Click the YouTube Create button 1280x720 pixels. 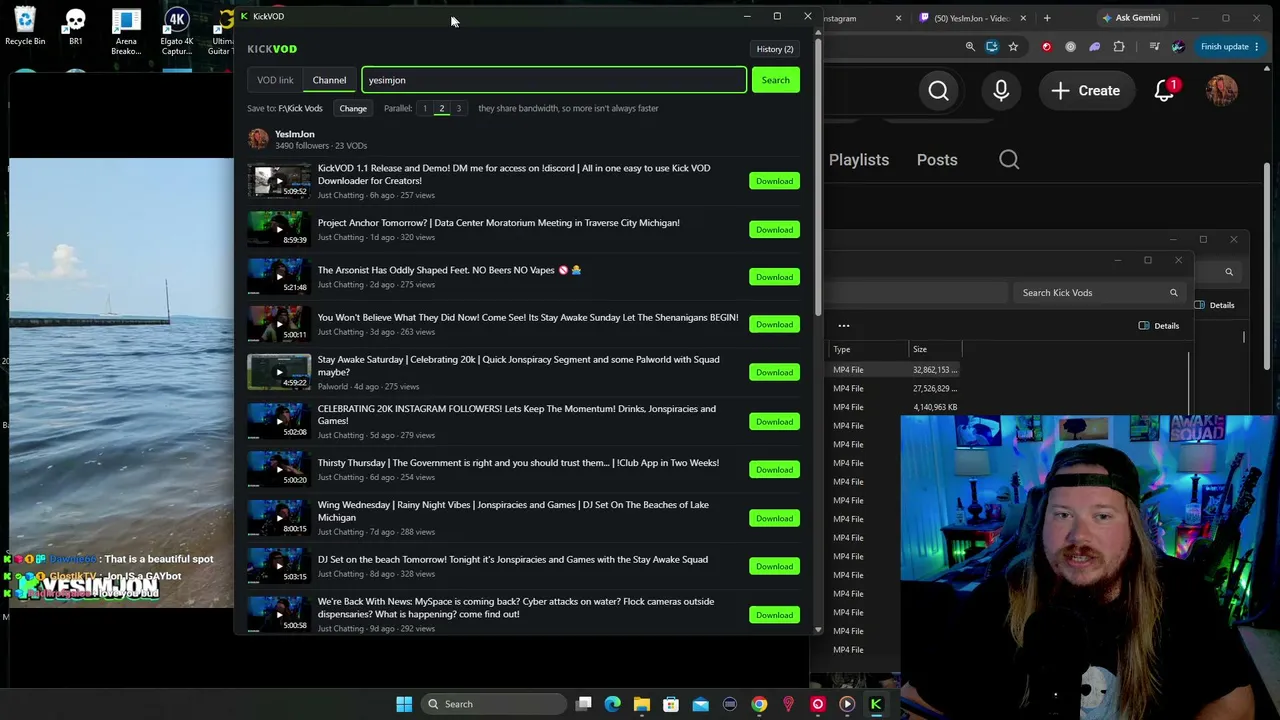1085,91
